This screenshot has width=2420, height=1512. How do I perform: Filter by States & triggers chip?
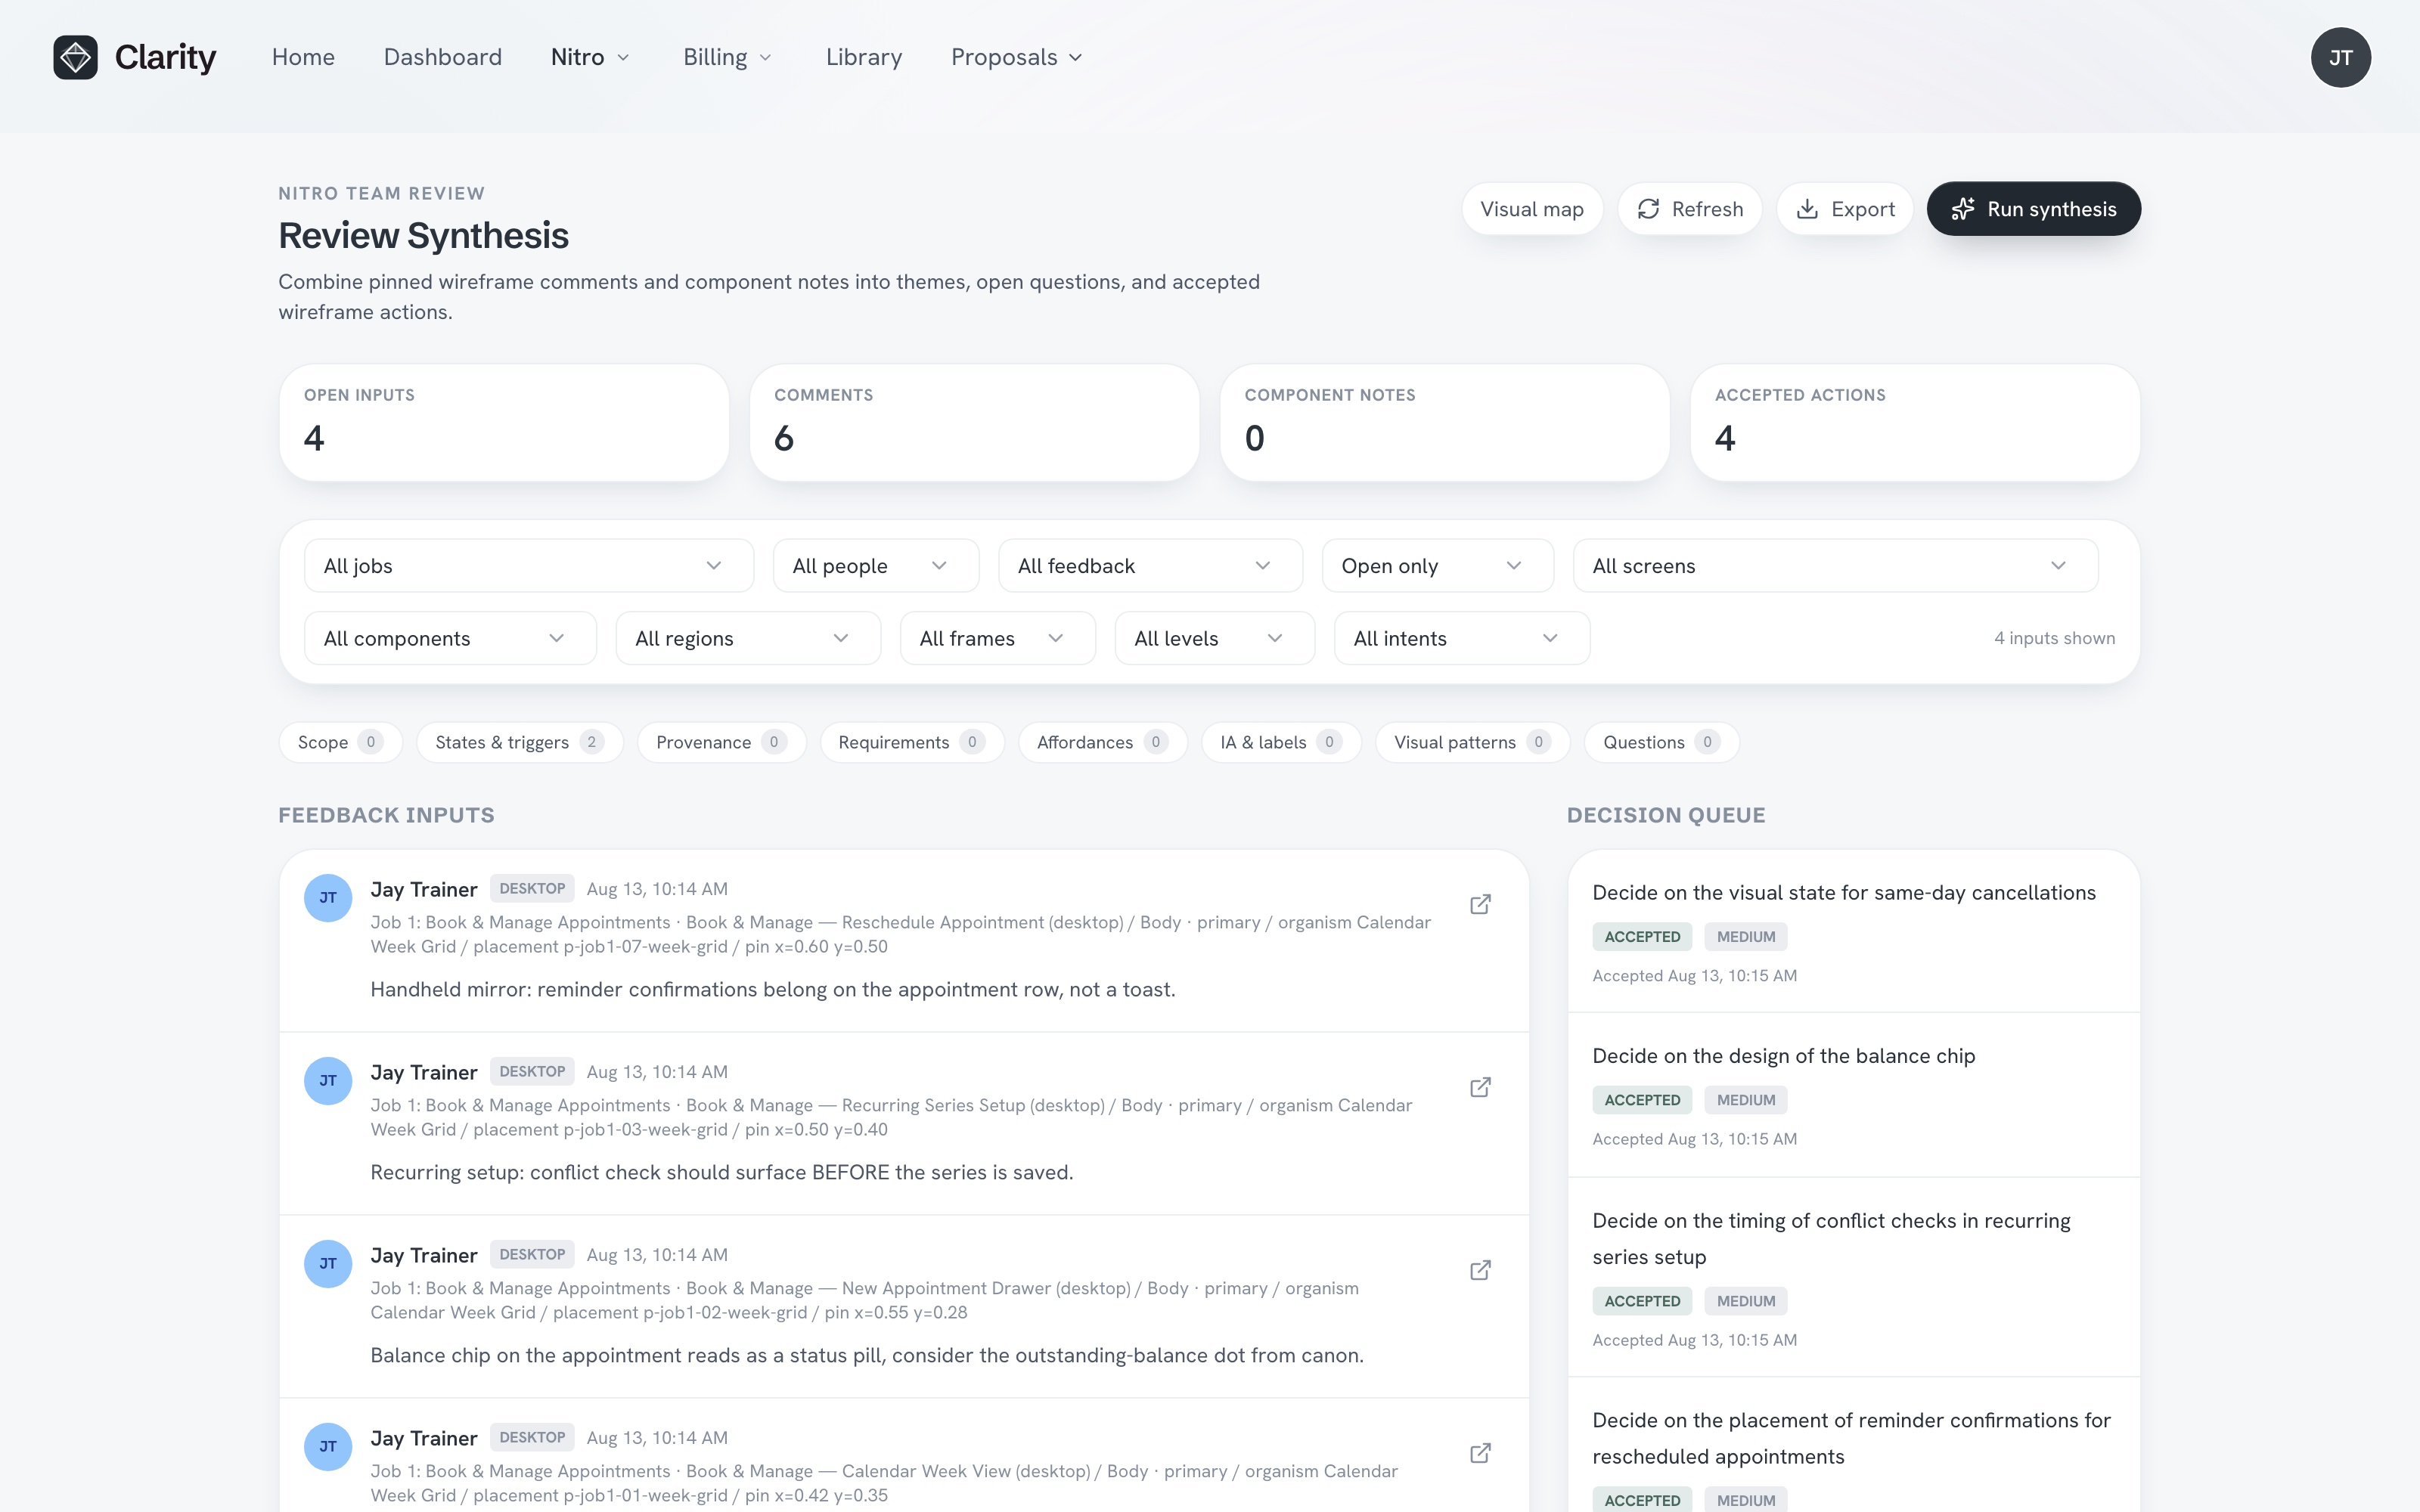[520, 742]
